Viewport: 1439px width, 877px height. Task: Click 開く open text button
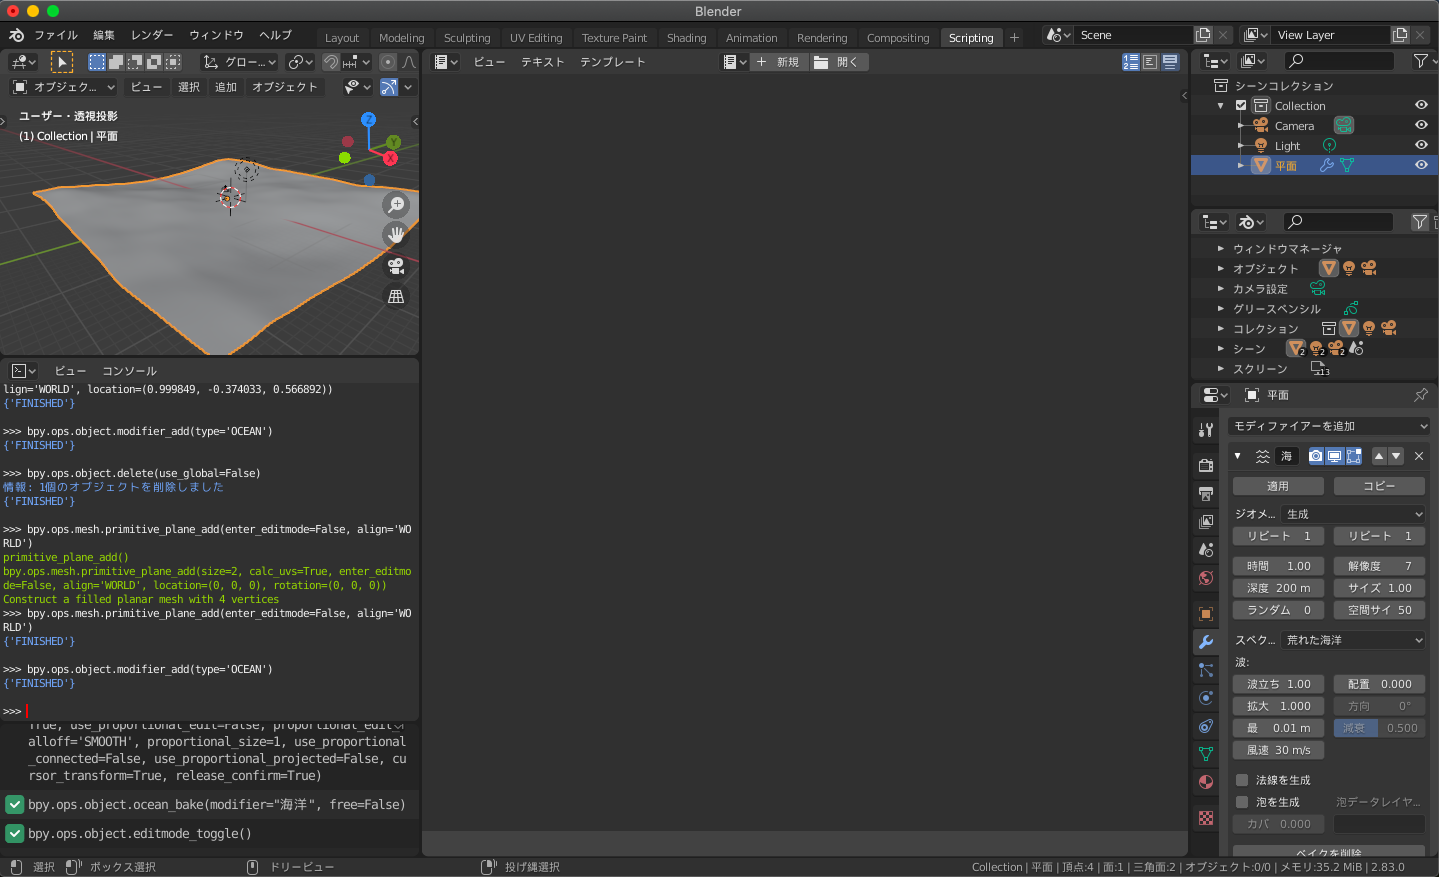tap(838, 62)
